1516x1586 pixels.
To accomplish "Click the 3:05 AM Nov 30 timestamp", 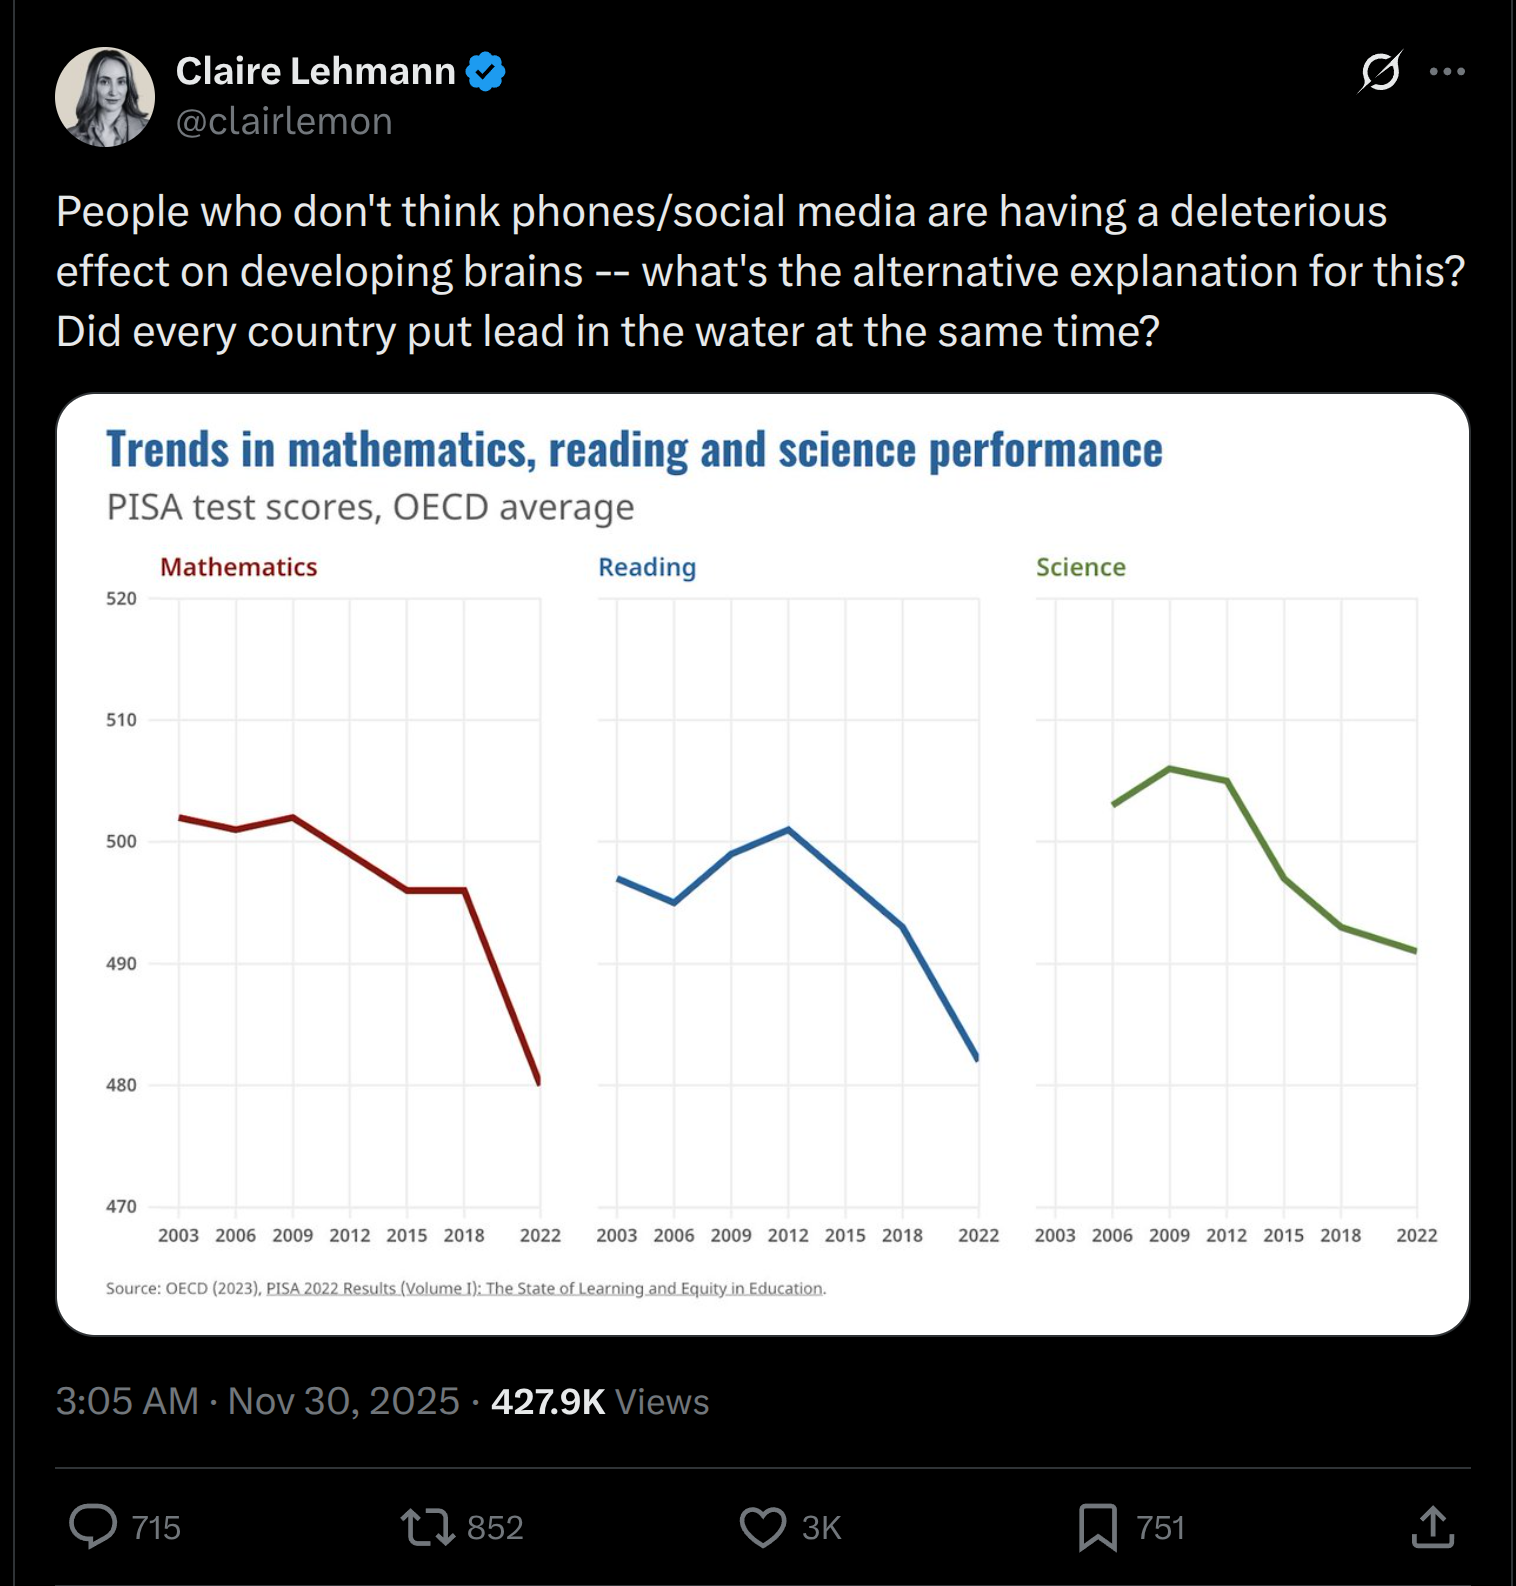I will (258, 1401).
